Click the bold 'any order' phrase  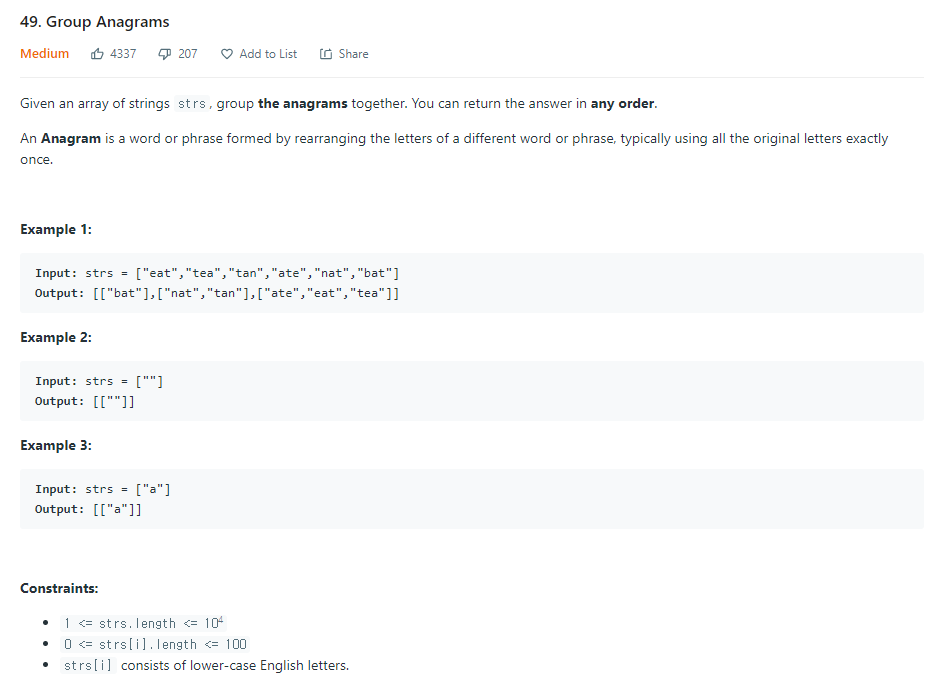[x=623, y=104]
